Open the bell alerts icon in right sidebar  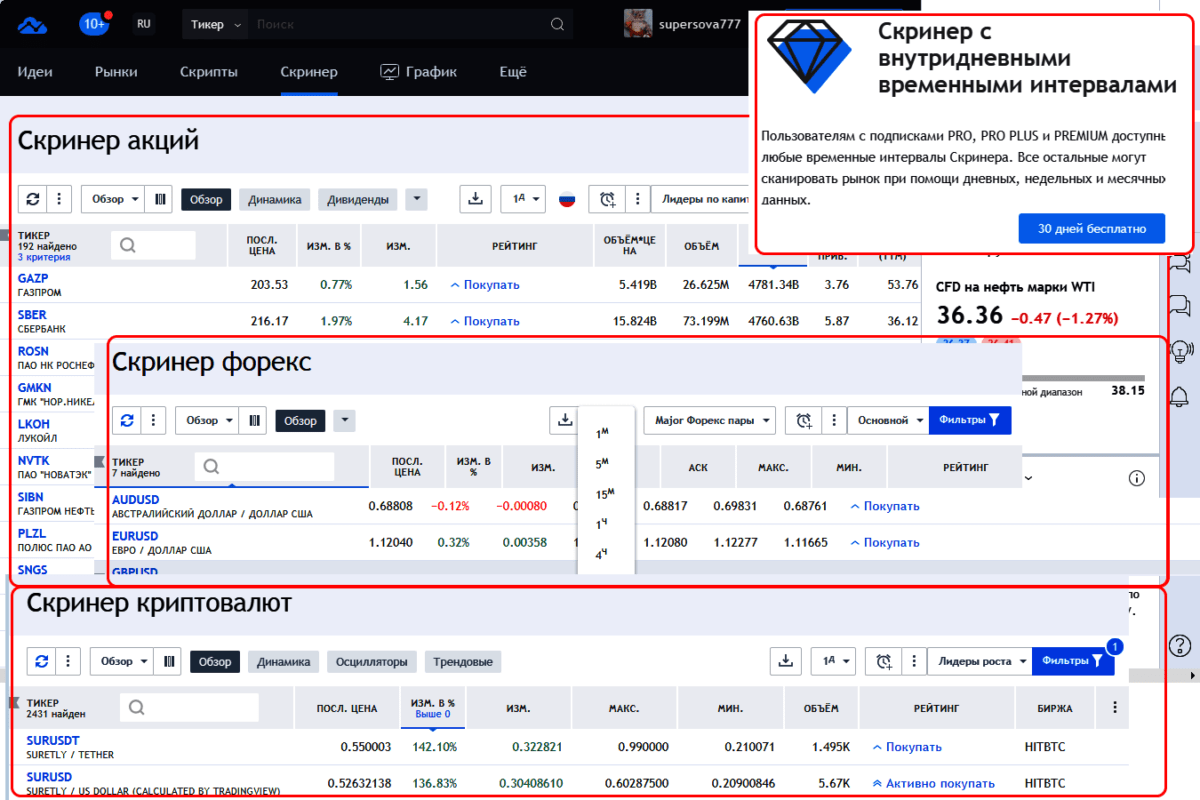1179,394
